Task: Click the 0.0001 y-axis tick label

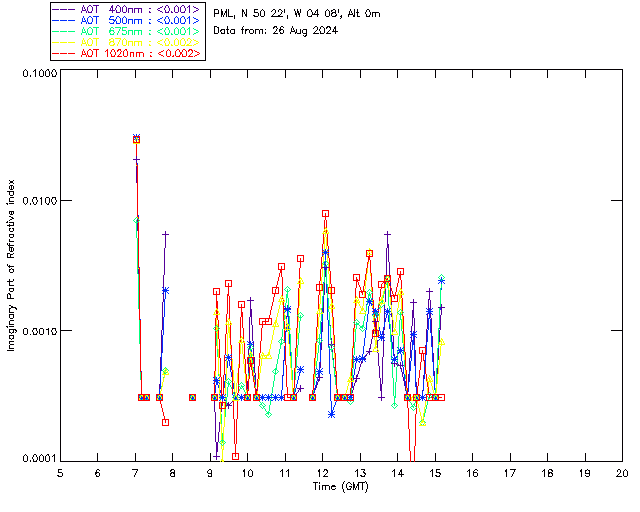Action: point(40,458)
